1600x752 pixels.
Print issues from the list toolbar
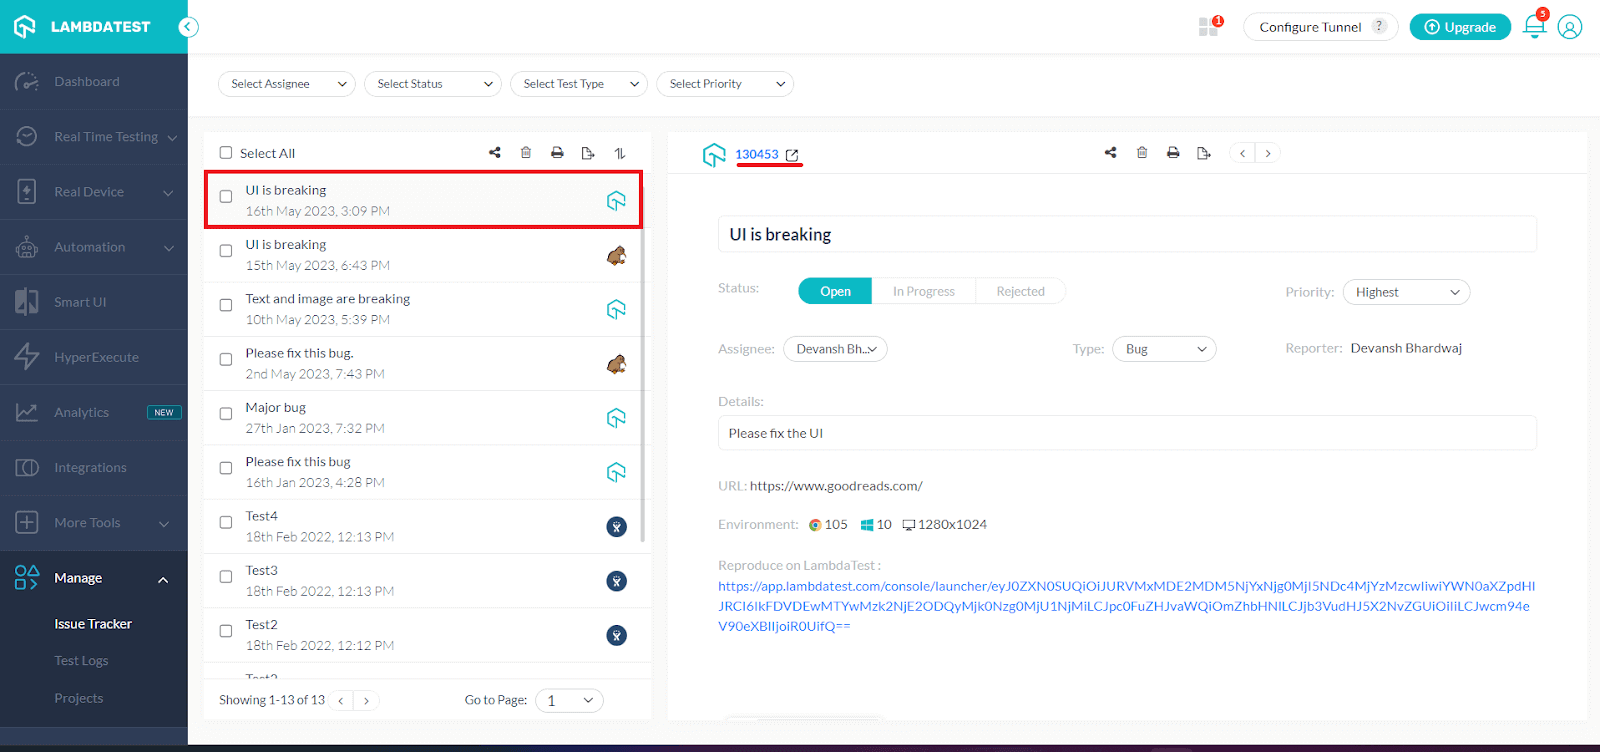tap(557, 153)
